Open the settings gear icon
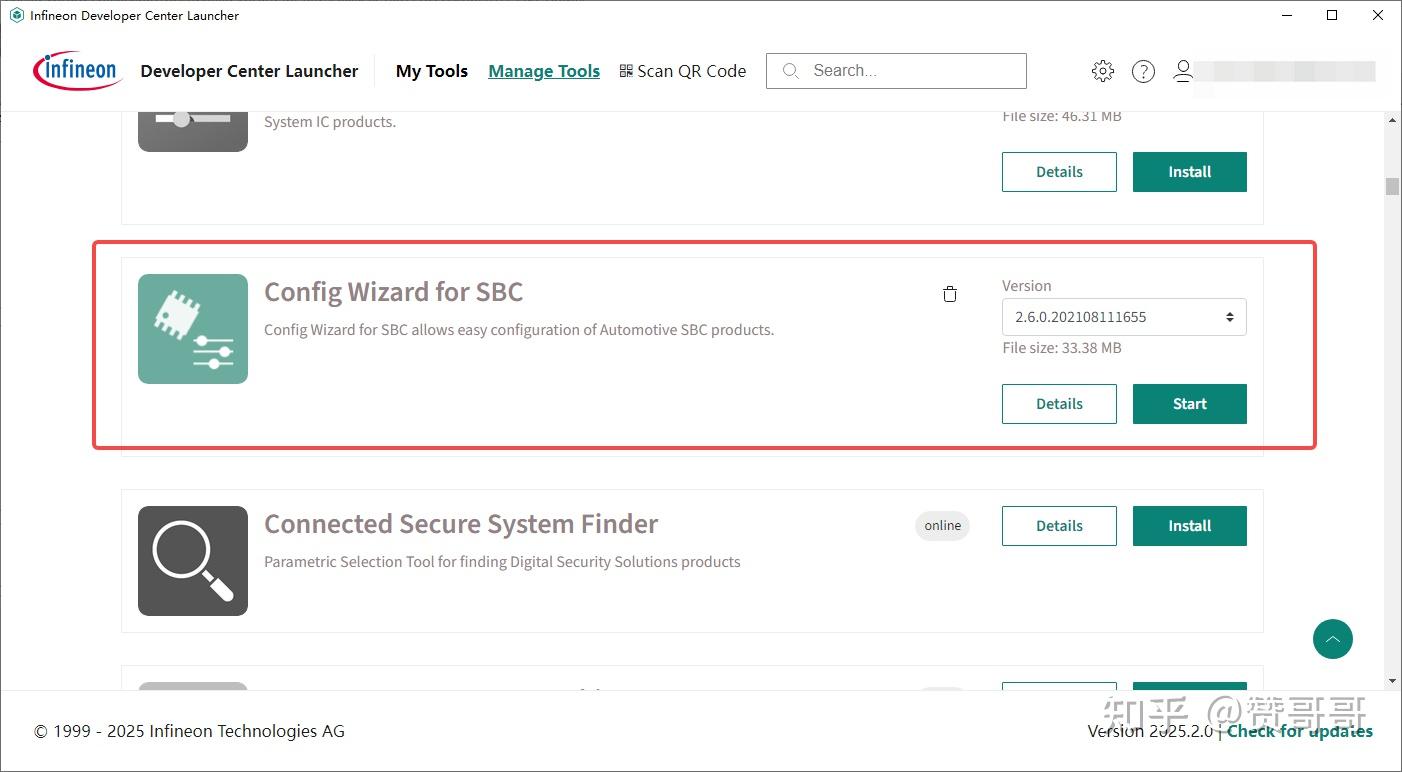 [1103, 71]
